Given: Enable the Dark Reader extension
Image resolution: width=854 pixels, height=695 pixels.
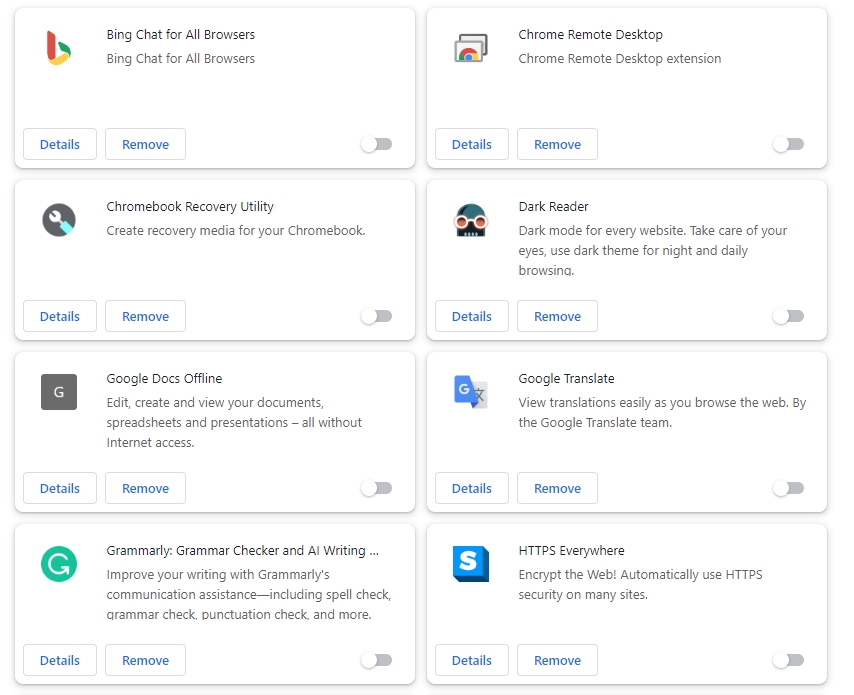Looking at the screenshot, I should click(x=788, y=316).
